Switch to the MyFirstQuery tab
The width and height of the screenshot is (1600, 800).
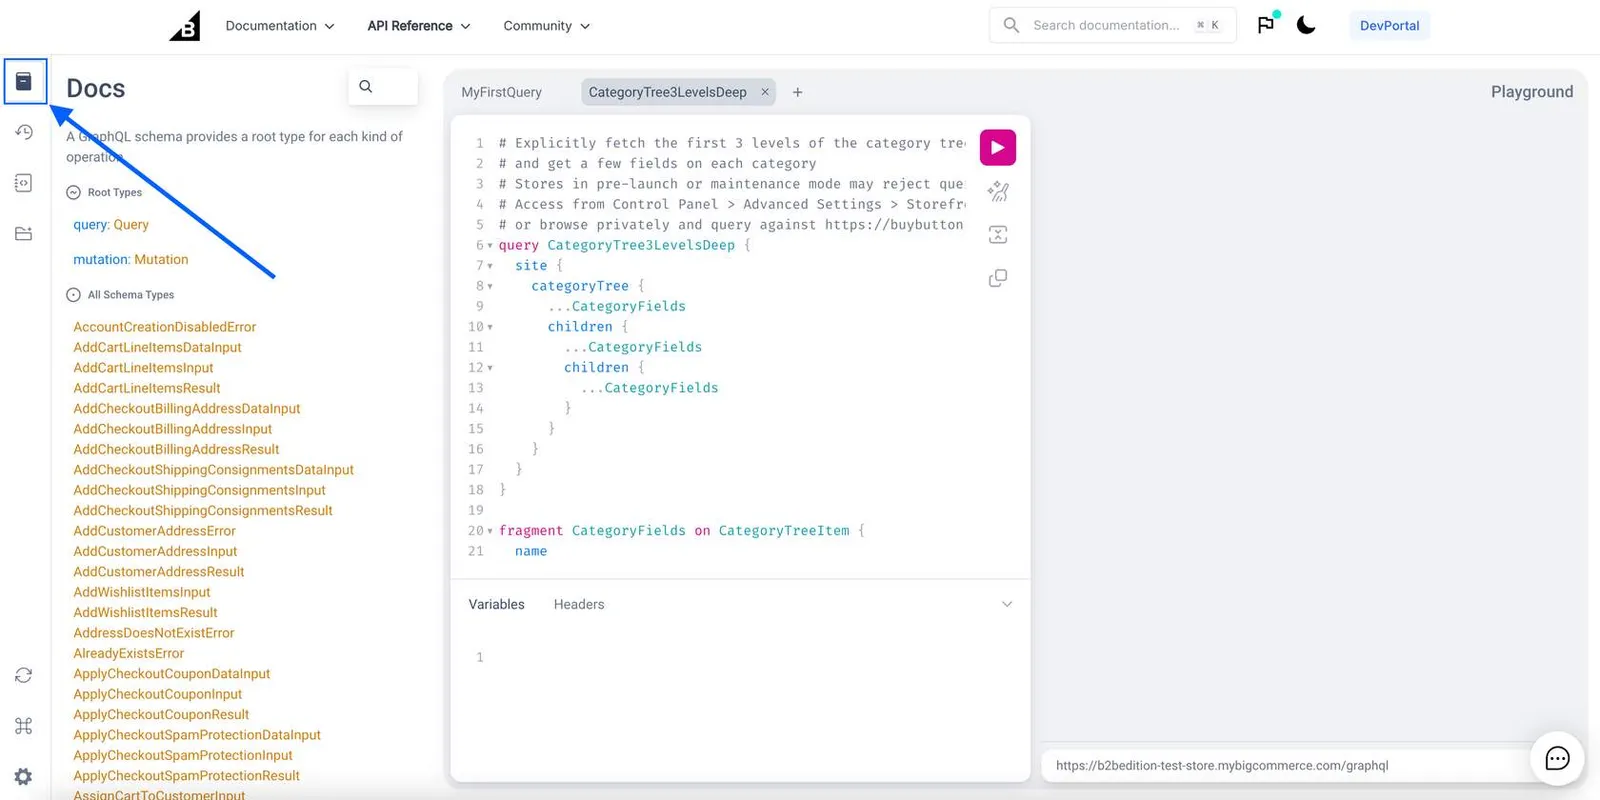[x=501, y=92]
